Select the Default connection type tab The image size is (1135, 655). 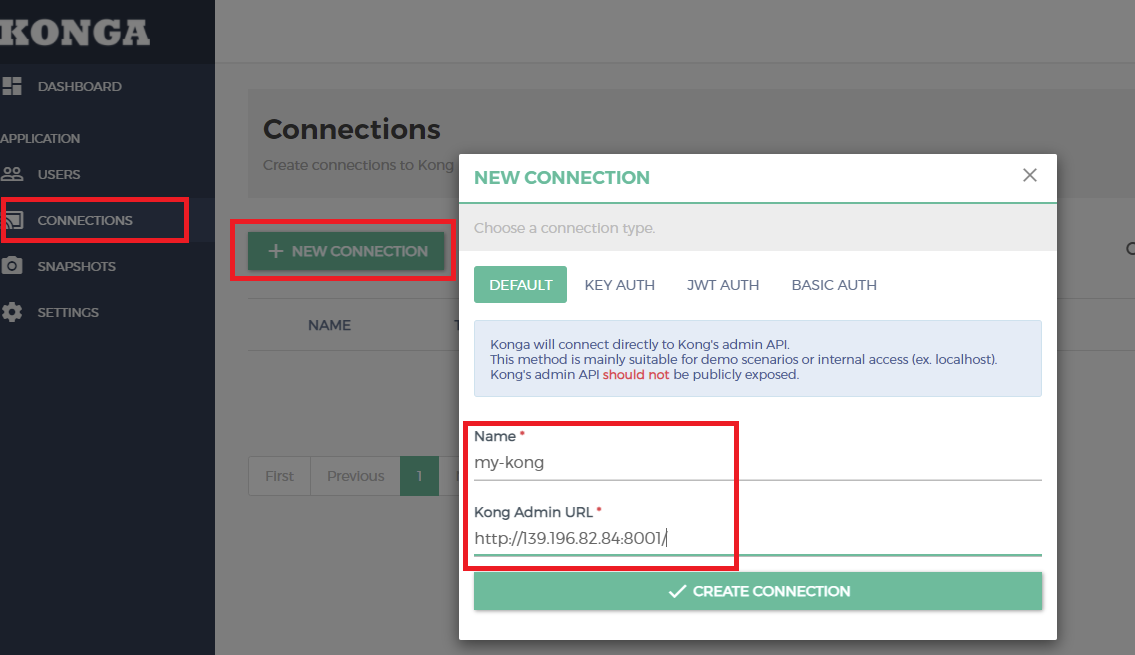point(520,284)
